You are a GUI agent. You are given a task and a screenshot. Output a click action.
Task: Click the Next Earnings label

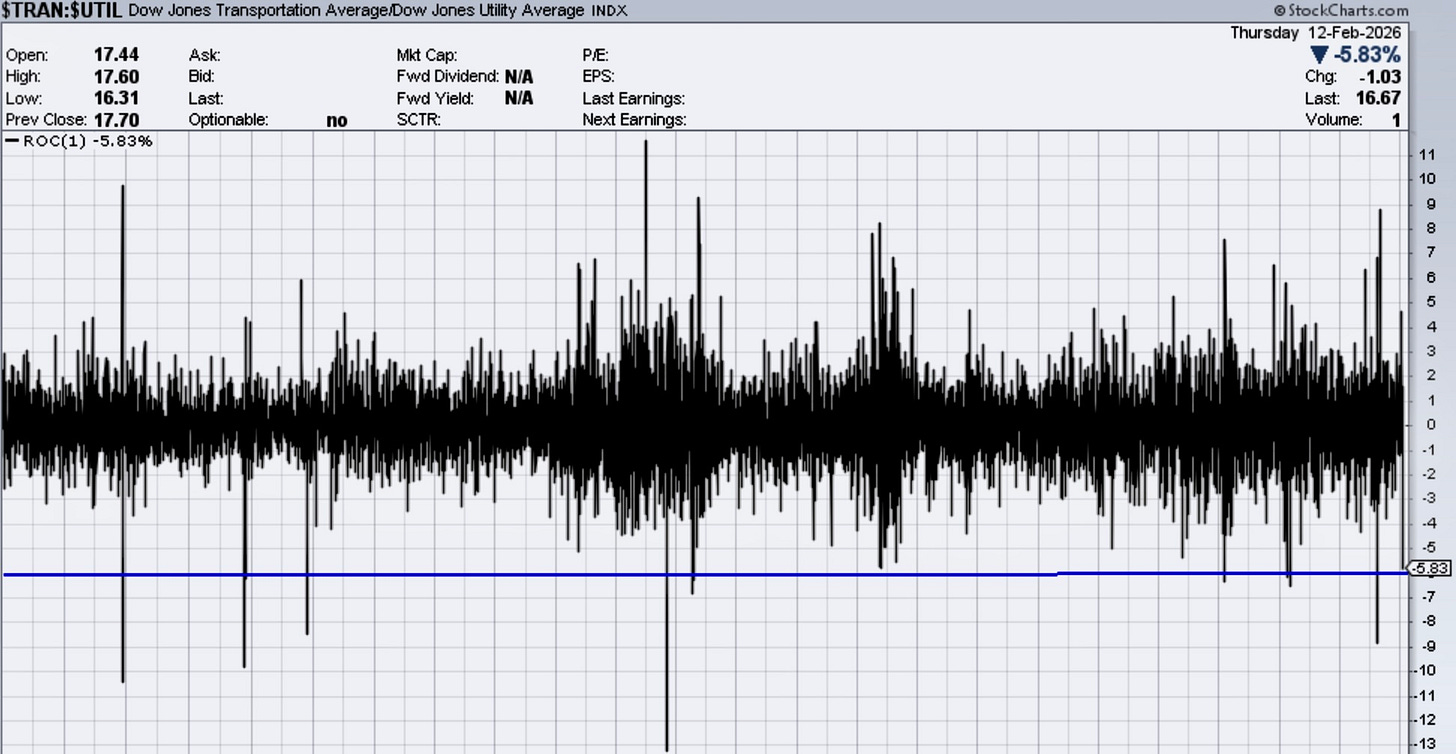[635, 120]
